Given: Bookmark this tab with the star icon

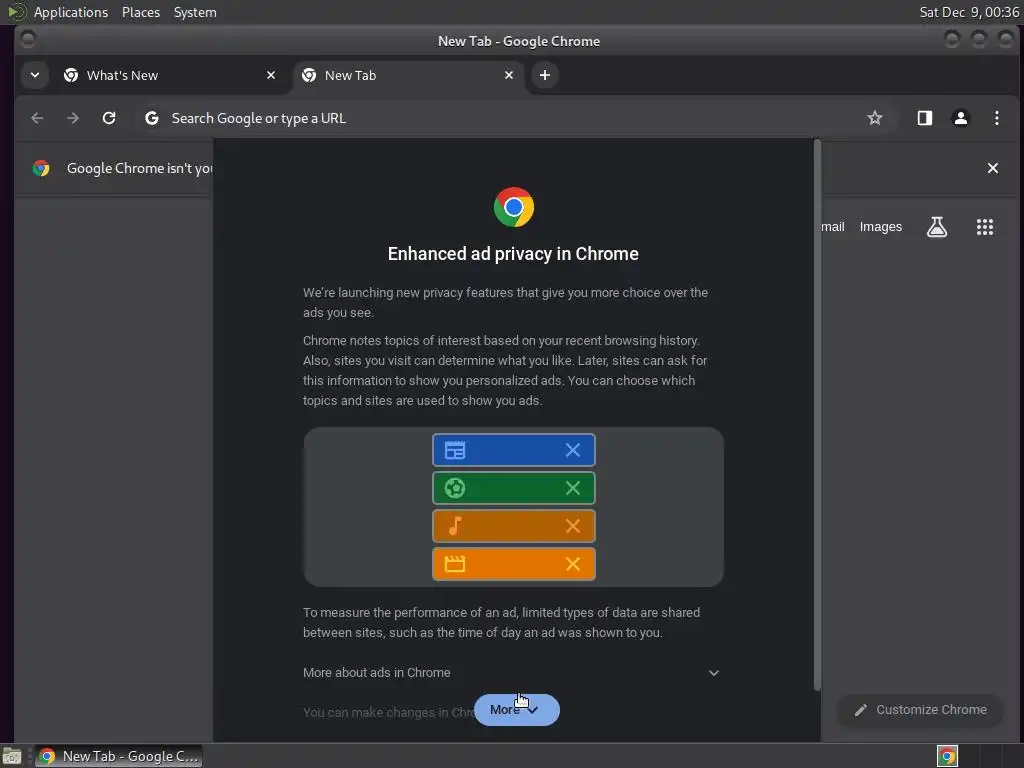Looking at the screenshot, I should coord(874,118).
